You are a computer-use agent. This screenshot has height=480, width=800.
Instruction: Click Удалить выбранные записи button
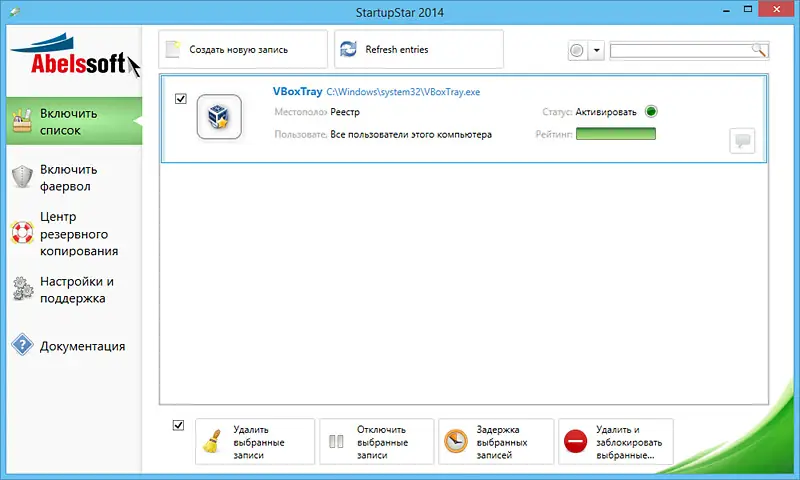coord(255,442)
